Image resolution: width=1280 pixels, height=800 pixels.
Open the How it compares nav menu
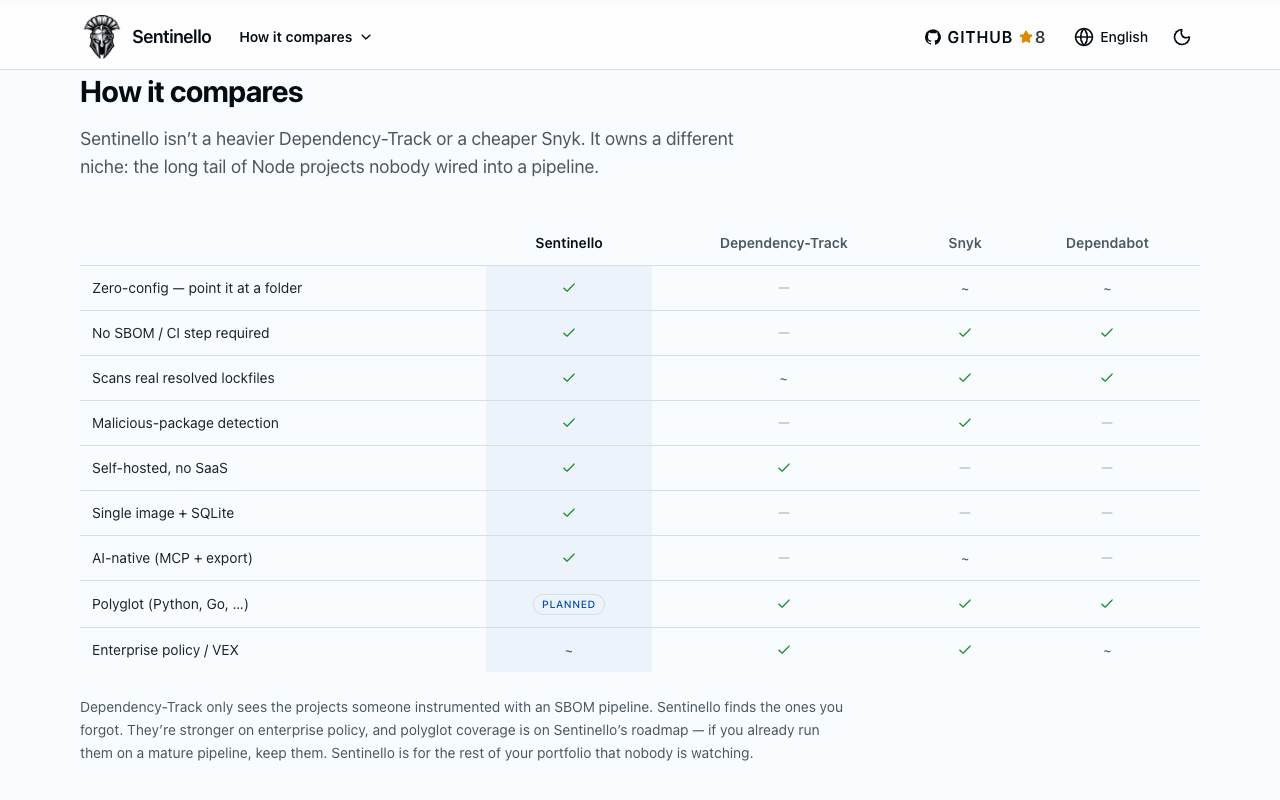click(x=305, y=37)
